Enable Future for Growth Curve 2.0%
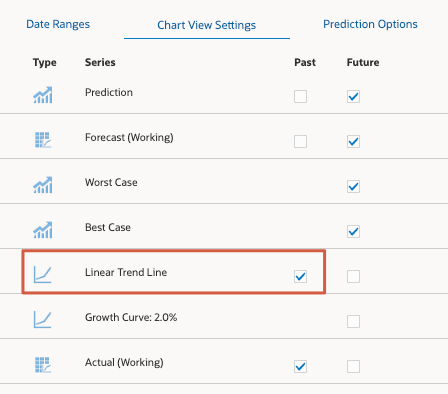 tap(353, 322)
